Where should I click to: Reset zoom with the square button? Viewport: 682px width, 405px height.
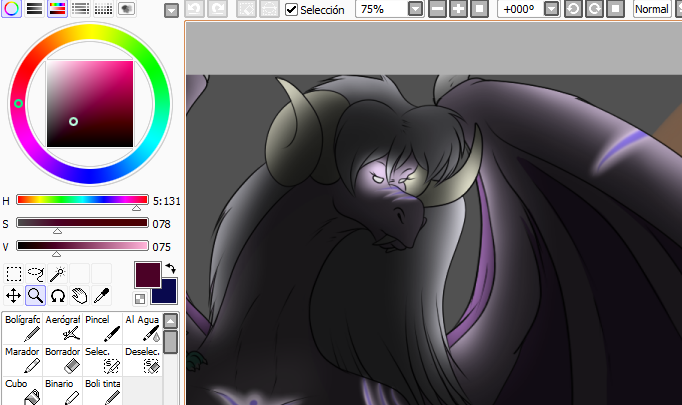click(479, 9)
